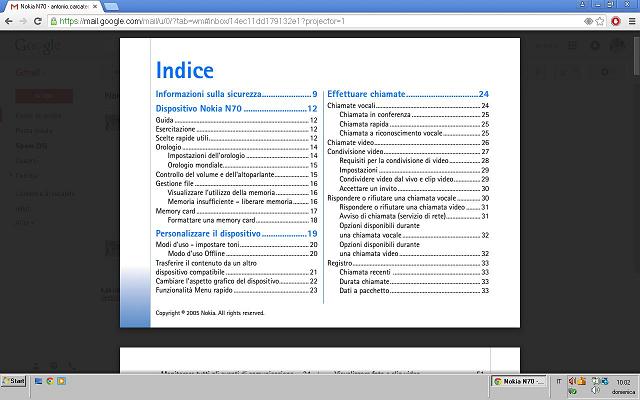
Task: Click the system clock showing 10:02
Action: click(x=623, y=381)
